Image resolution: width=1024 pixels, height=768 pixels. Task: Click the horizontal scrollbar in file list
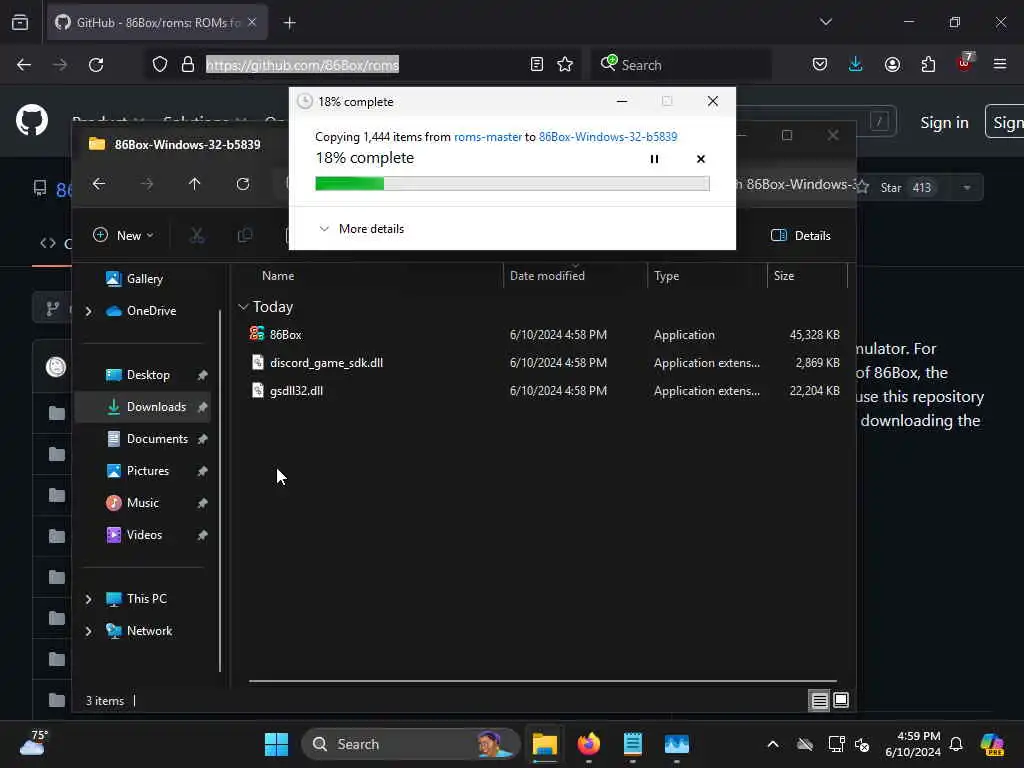pos(542,681)
